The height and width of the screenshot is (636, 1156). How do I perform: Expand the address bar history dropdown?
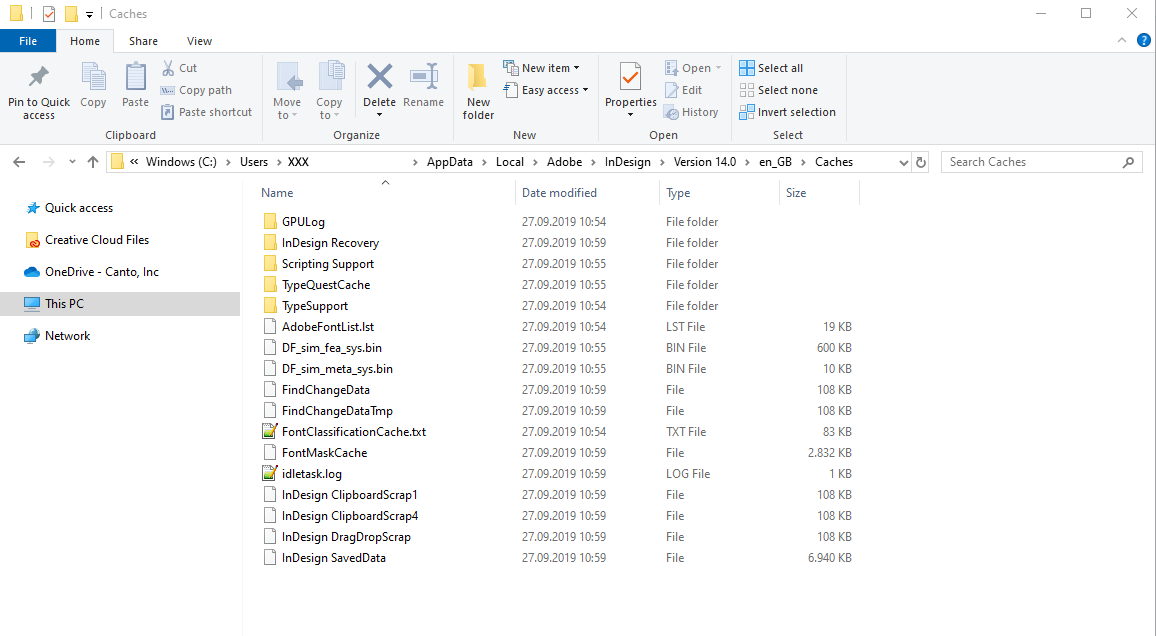point(904,162)
